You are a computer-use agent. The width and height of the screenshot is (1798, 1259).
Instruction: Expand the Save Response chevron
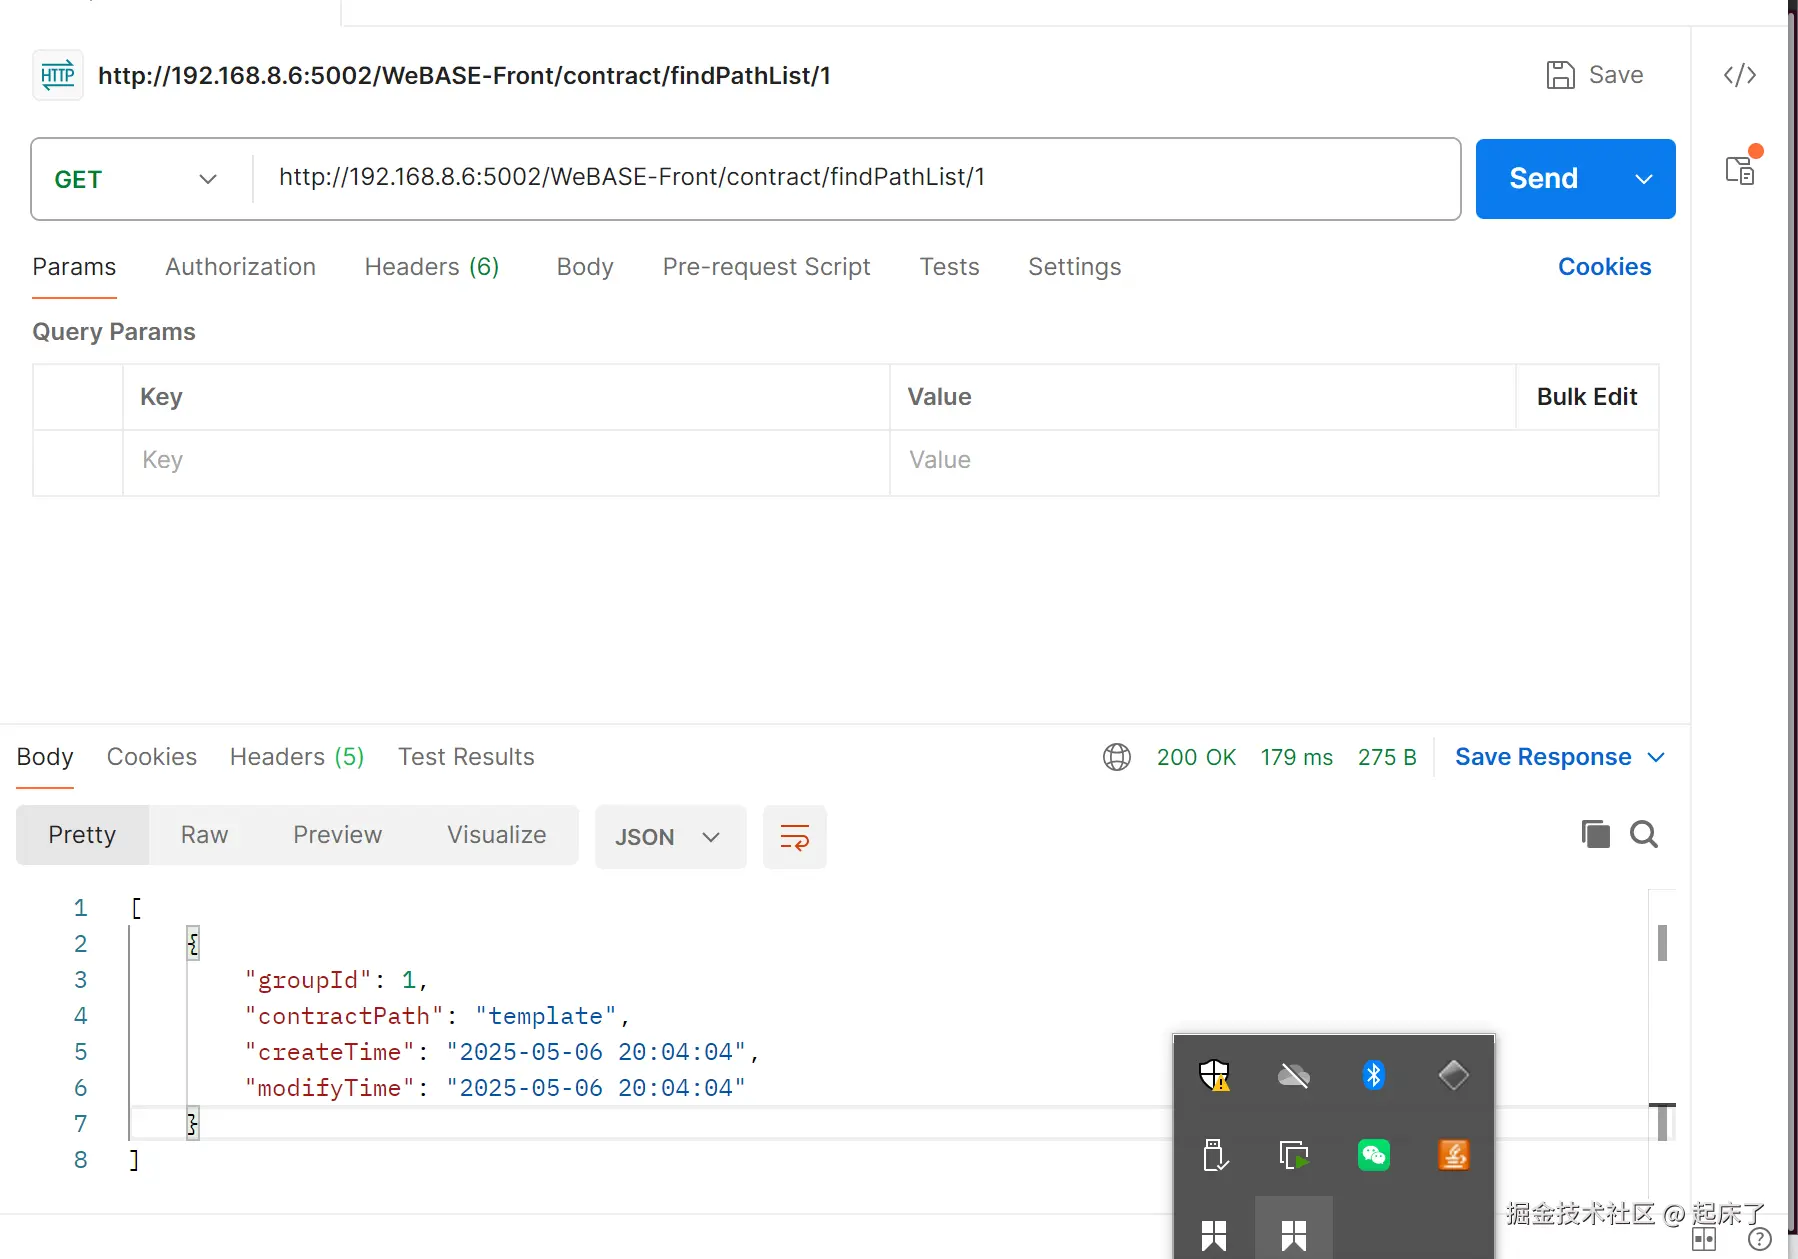(x=1656, y=757)
